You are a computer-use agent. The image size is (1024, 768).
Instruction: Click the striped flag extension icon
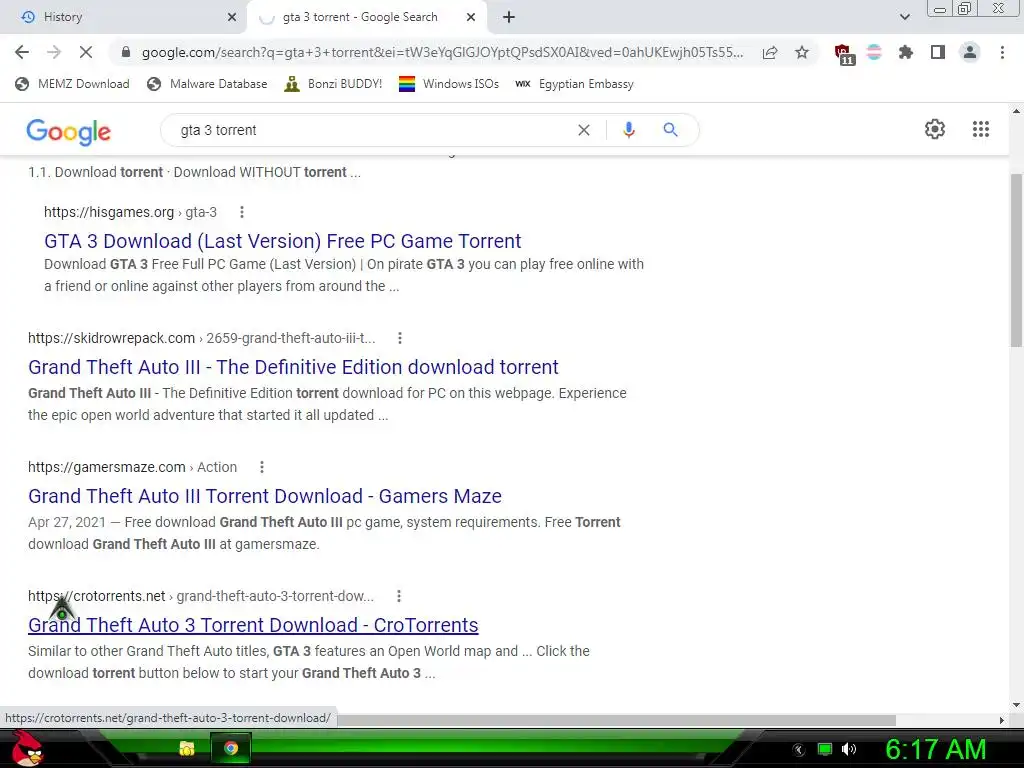point(874,52)
